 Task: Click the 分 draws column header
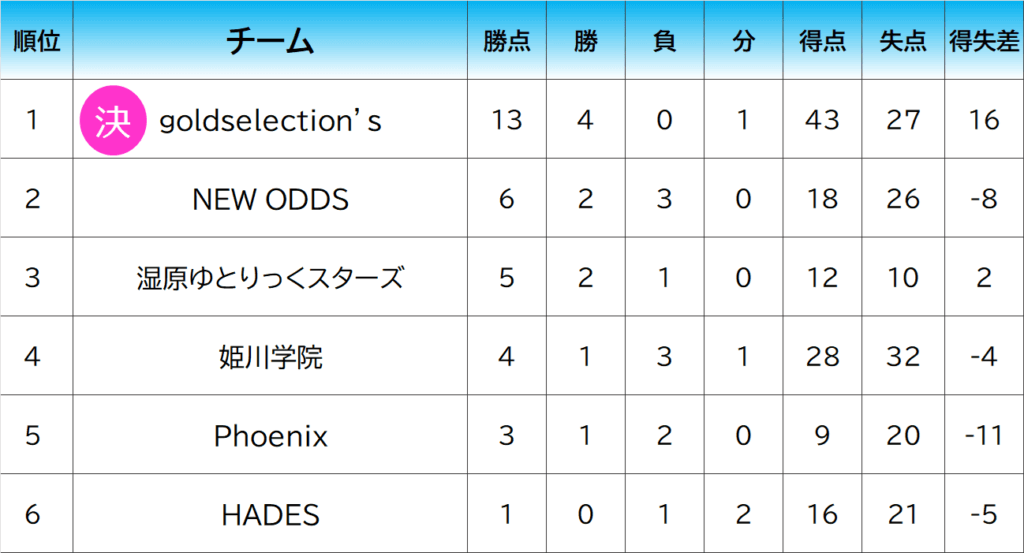(x=744, y=40)
